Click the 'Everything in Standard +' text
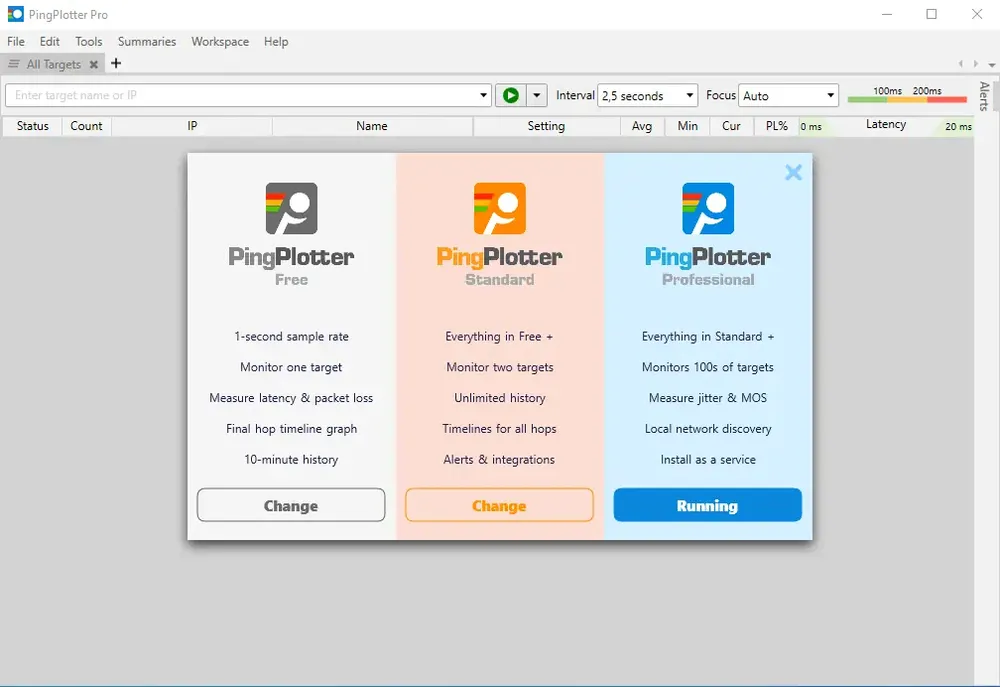The height and width of the screenshot is (687, 1000). tap(708, 337)
